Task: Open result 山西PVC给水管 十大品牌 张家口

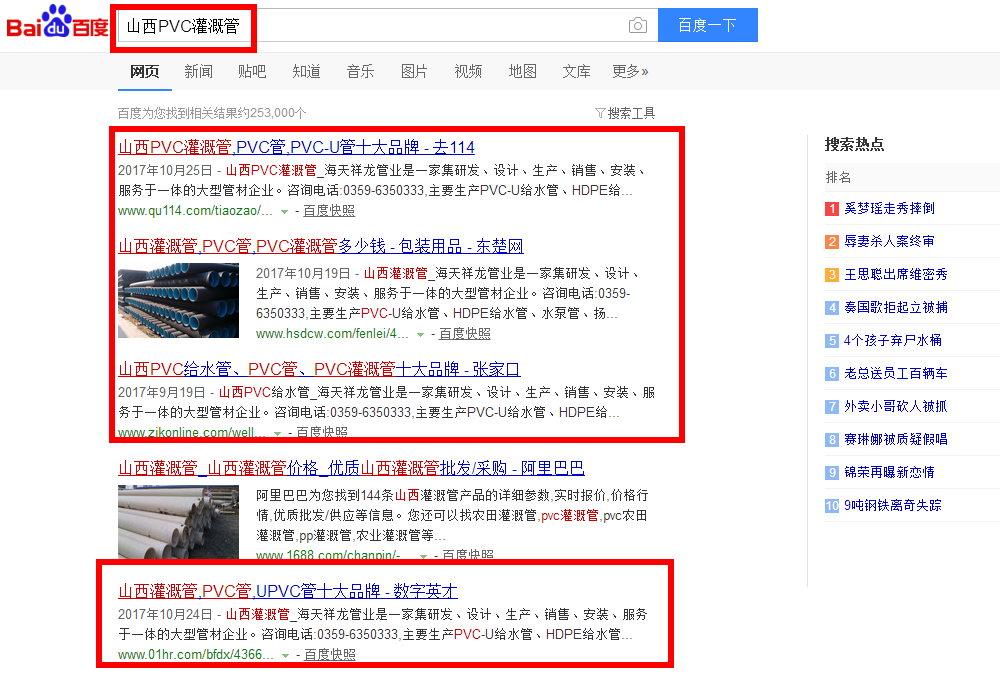Action: (x=320, y=369)
